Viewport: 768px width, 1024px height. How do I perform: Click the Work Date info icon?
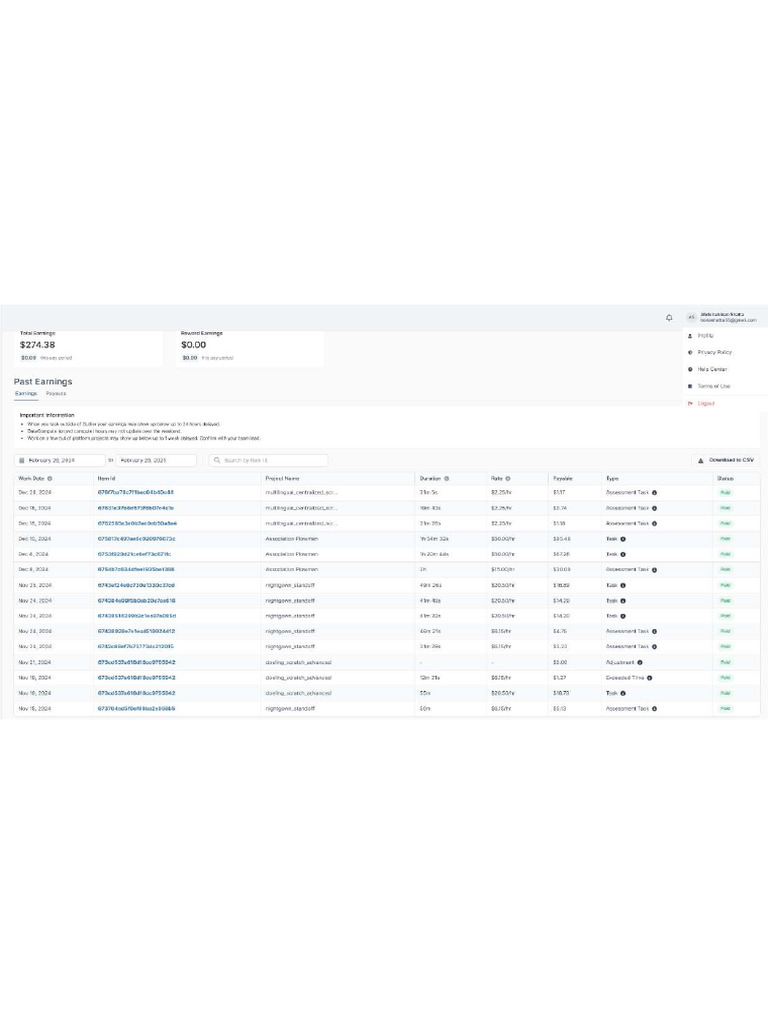(49, 479)
